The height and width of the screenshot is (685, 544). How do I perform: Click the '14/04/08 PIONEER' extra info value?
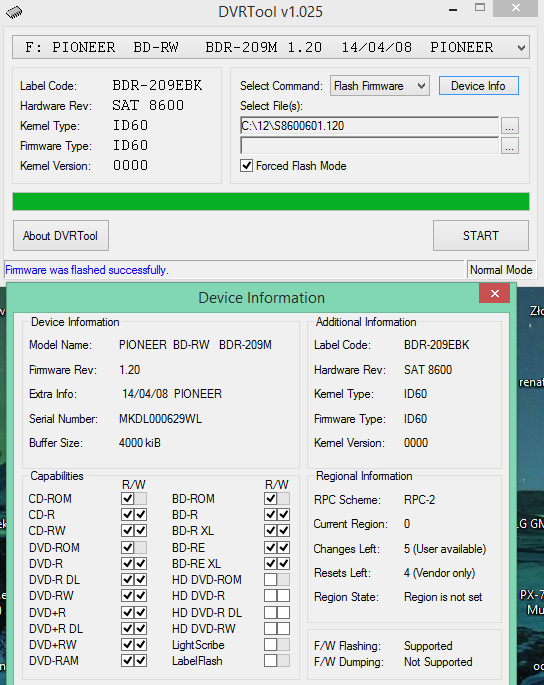172,394
